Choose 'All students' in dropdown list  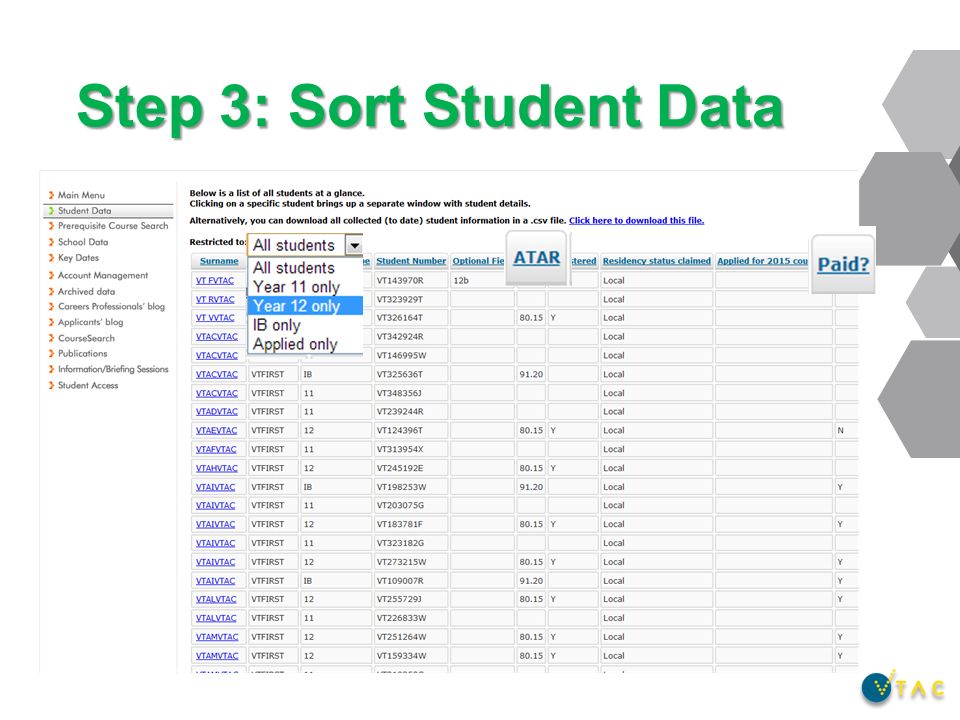tap(294, 268)
